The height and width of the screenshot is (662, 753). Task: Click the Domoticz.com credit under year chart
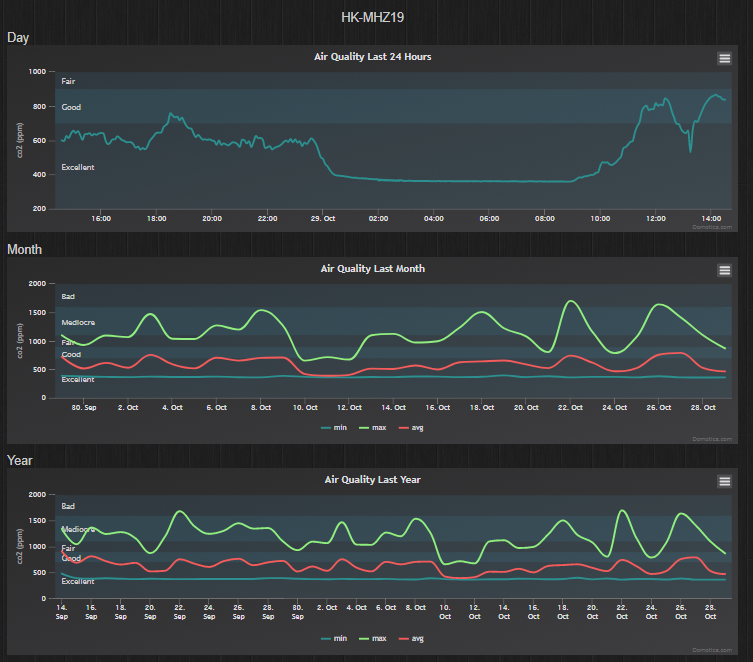[712, 650]
